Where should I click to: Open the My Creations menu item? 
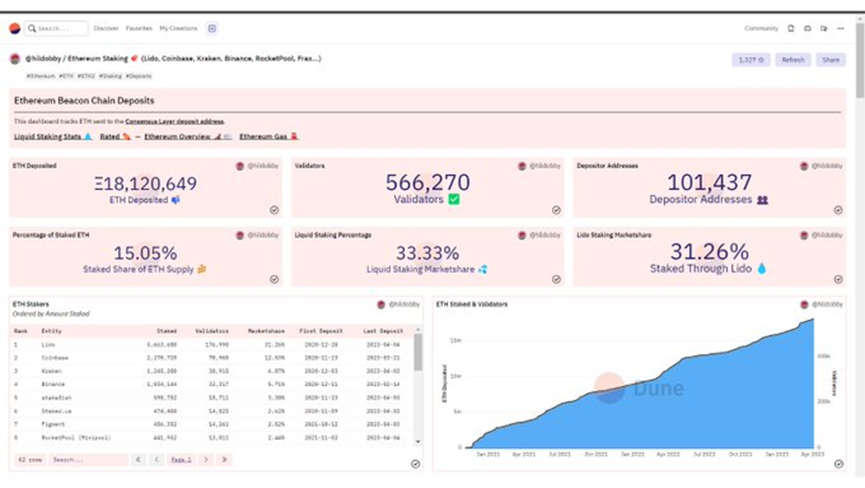coord(178,28)
